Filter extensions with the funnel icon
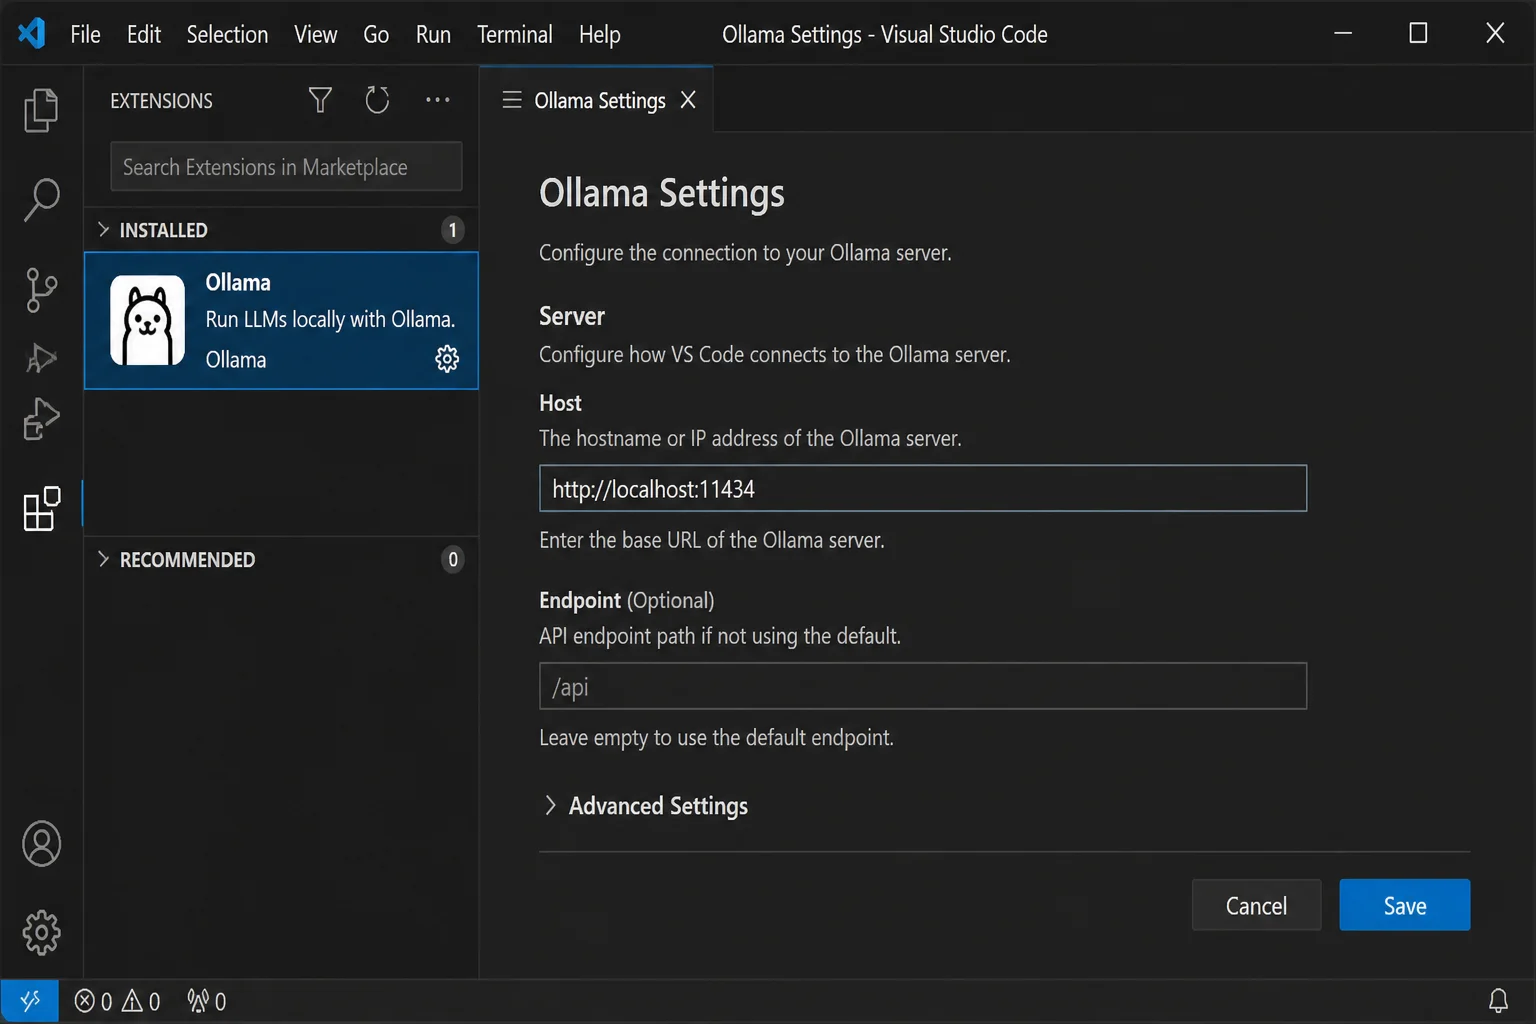The height and width of the screenshot is (1024, 1536). click(320, 100)
